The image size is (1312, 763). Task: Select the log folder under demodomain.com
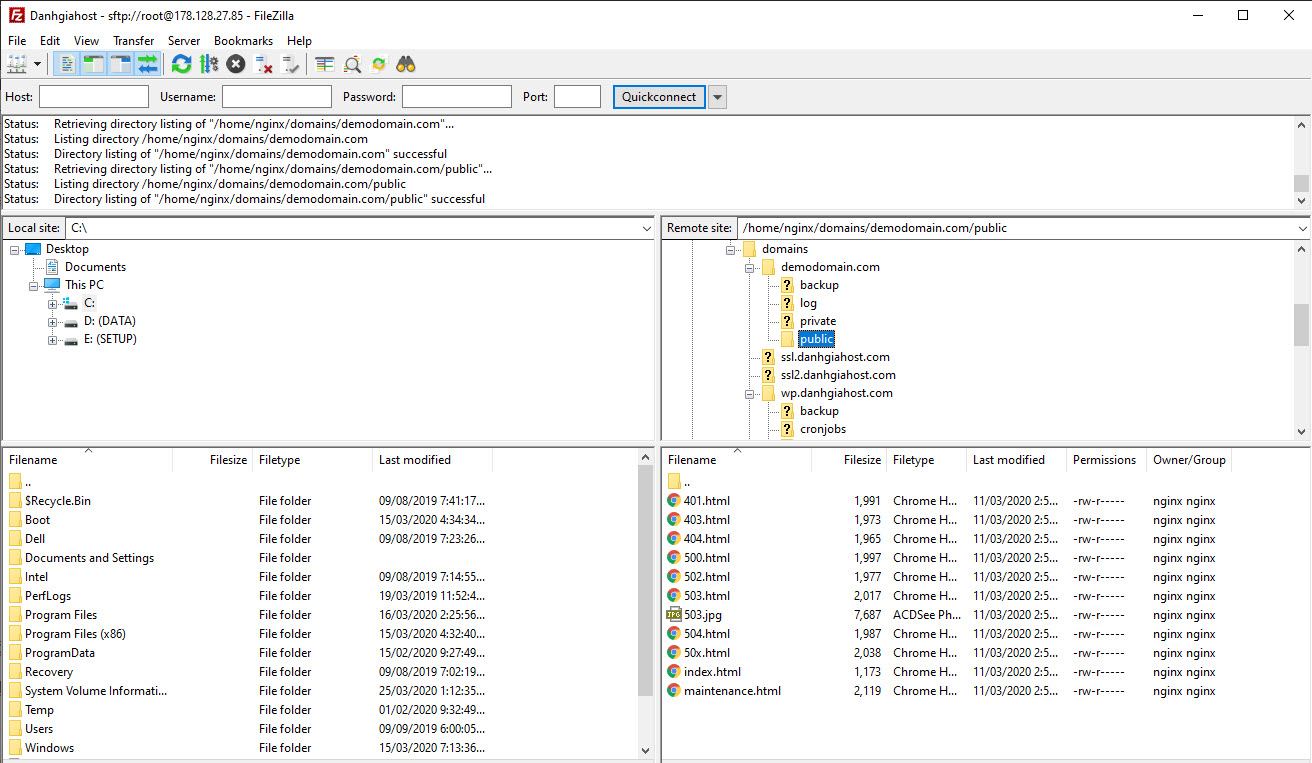(808, 303)
